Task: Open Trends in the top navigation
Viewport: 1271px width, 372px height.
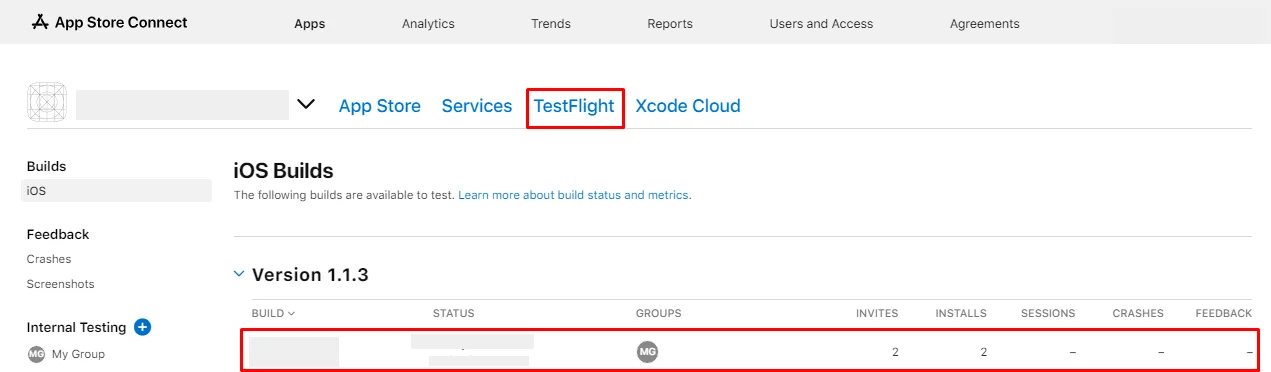Action: pyautogui.click(x=551, y=23)
